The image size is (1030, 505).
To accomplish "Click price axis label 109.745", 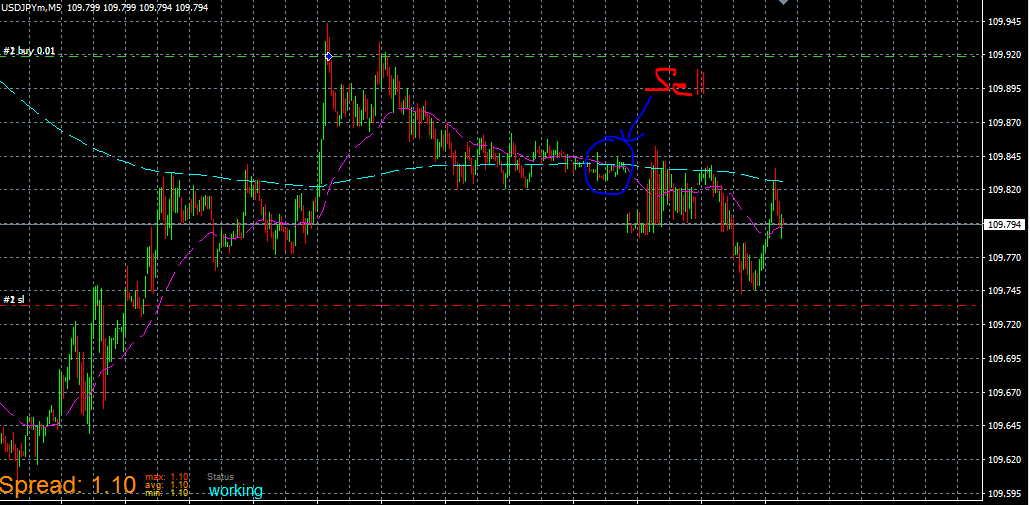I will [1004, 291].
